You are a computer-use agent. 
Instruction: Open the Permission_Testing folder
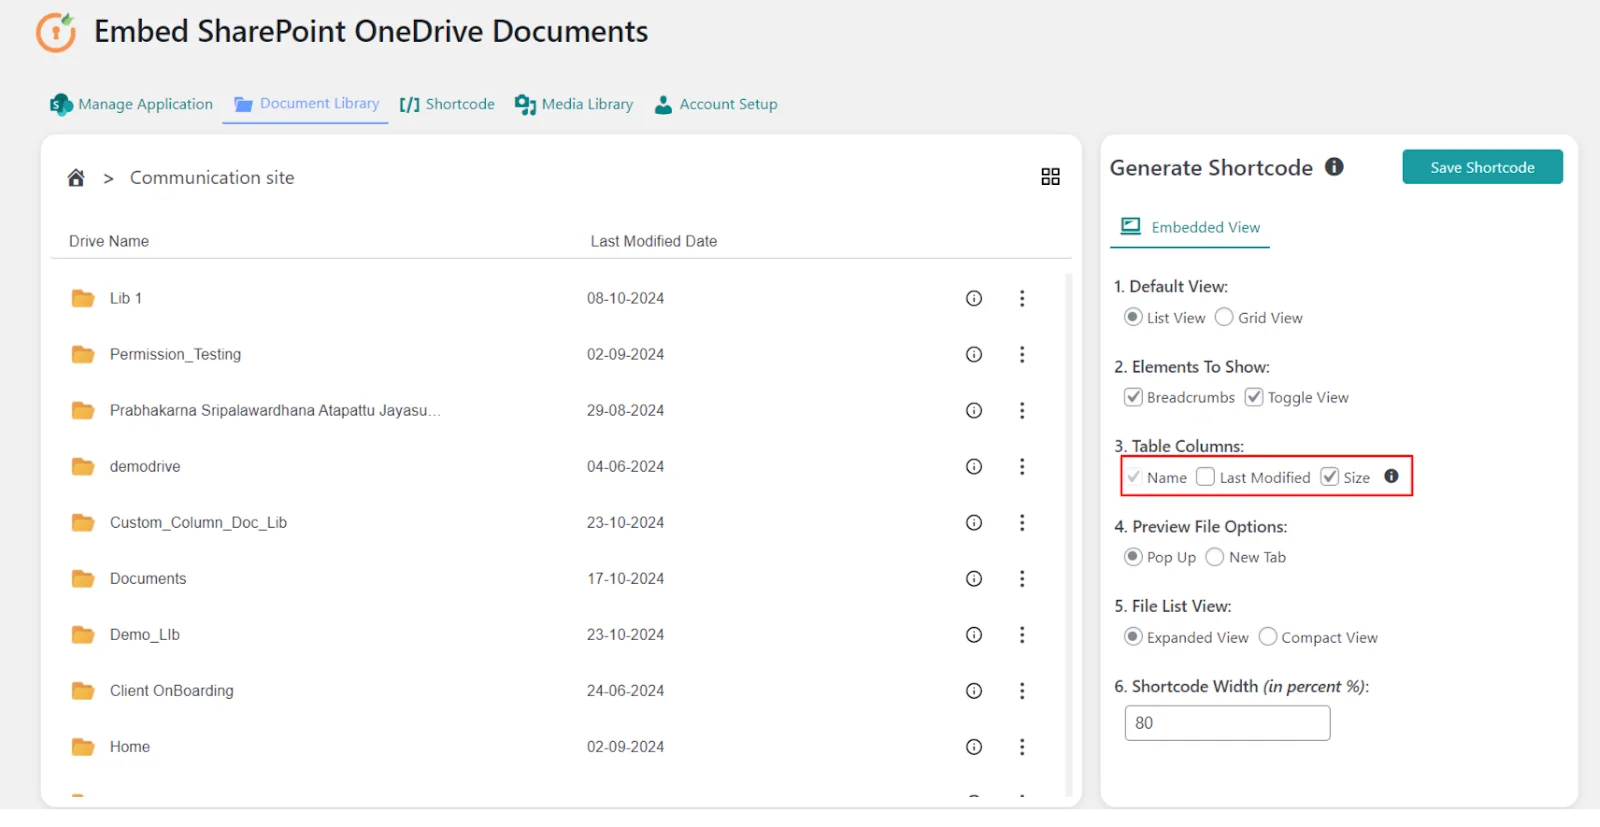(175, 354)
